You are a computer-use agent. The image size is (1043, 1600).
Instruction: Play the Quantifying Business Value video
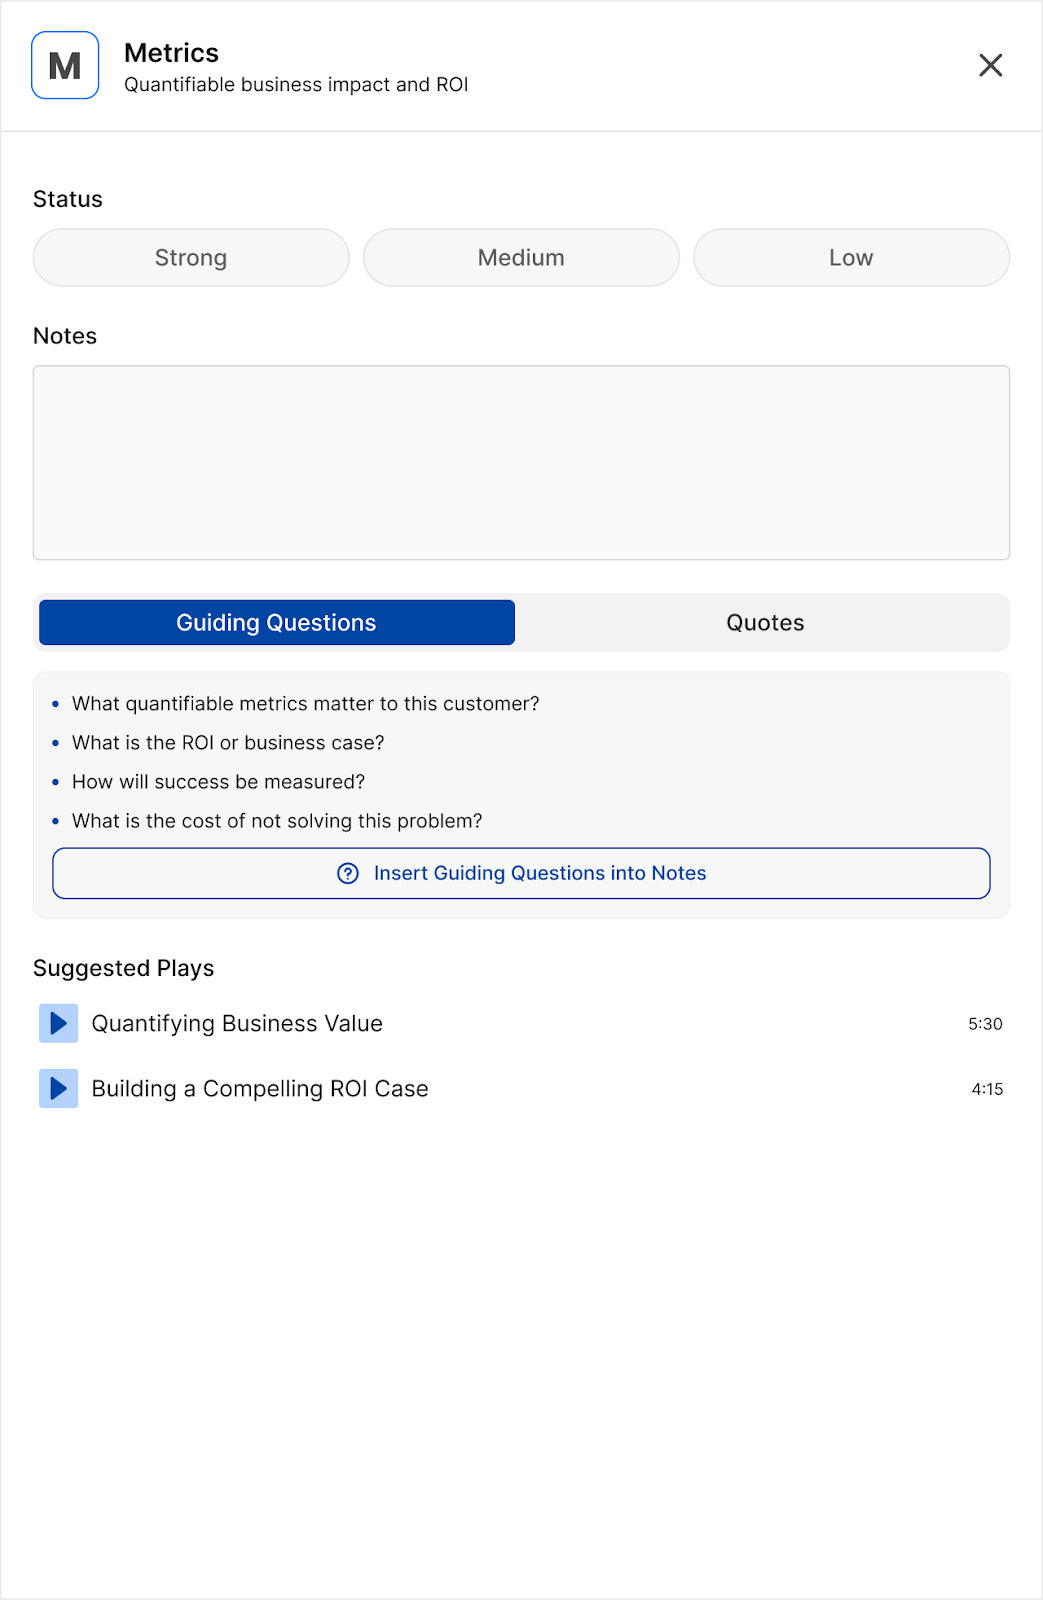[59, 1024]
